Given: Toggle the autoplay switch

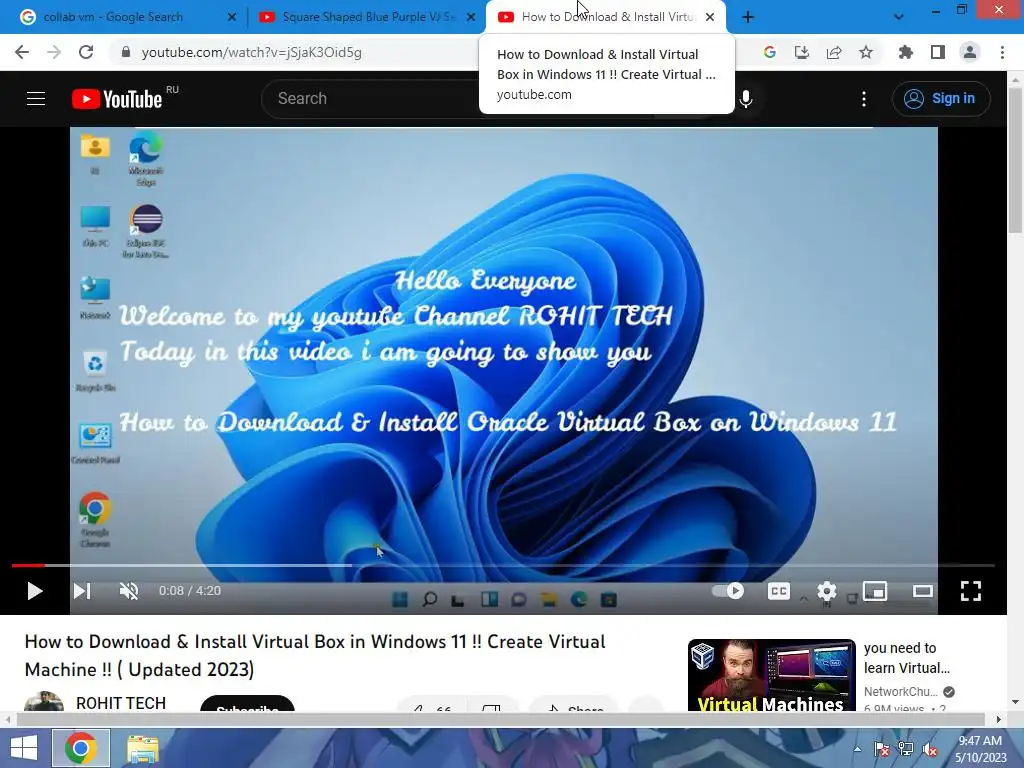Looking at the screenshot, I should coord(728,591).
